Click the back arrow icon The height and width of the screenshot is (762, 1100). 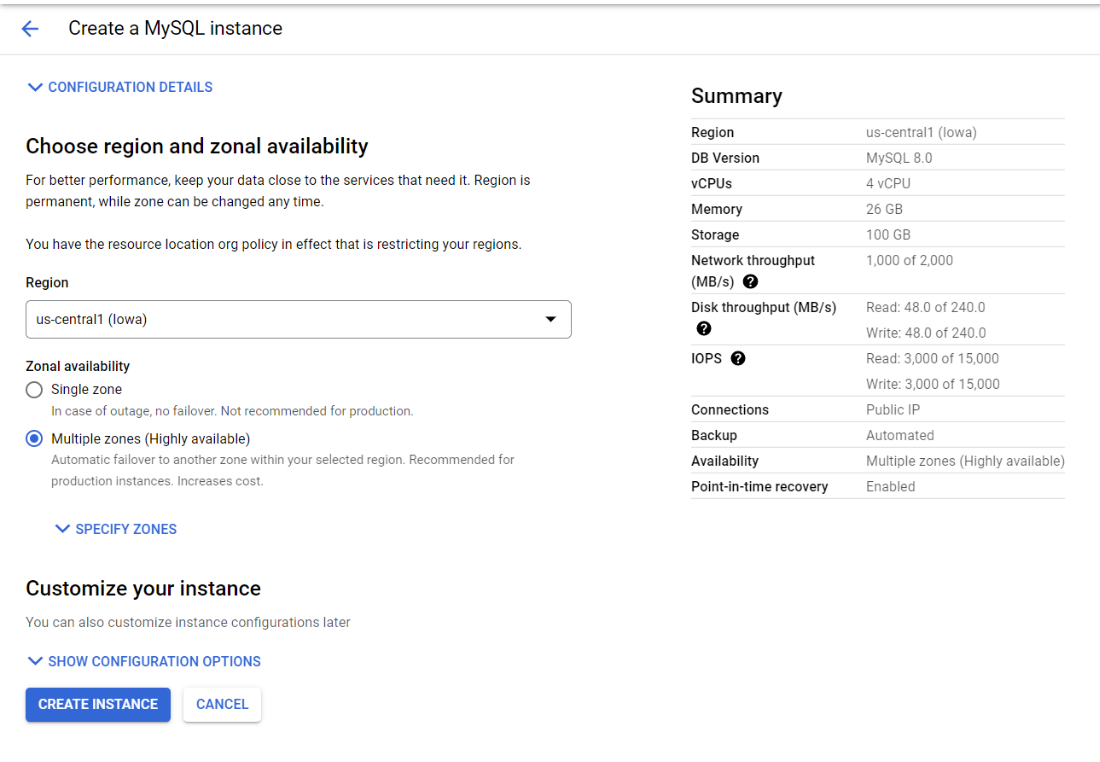click(30, 29)
